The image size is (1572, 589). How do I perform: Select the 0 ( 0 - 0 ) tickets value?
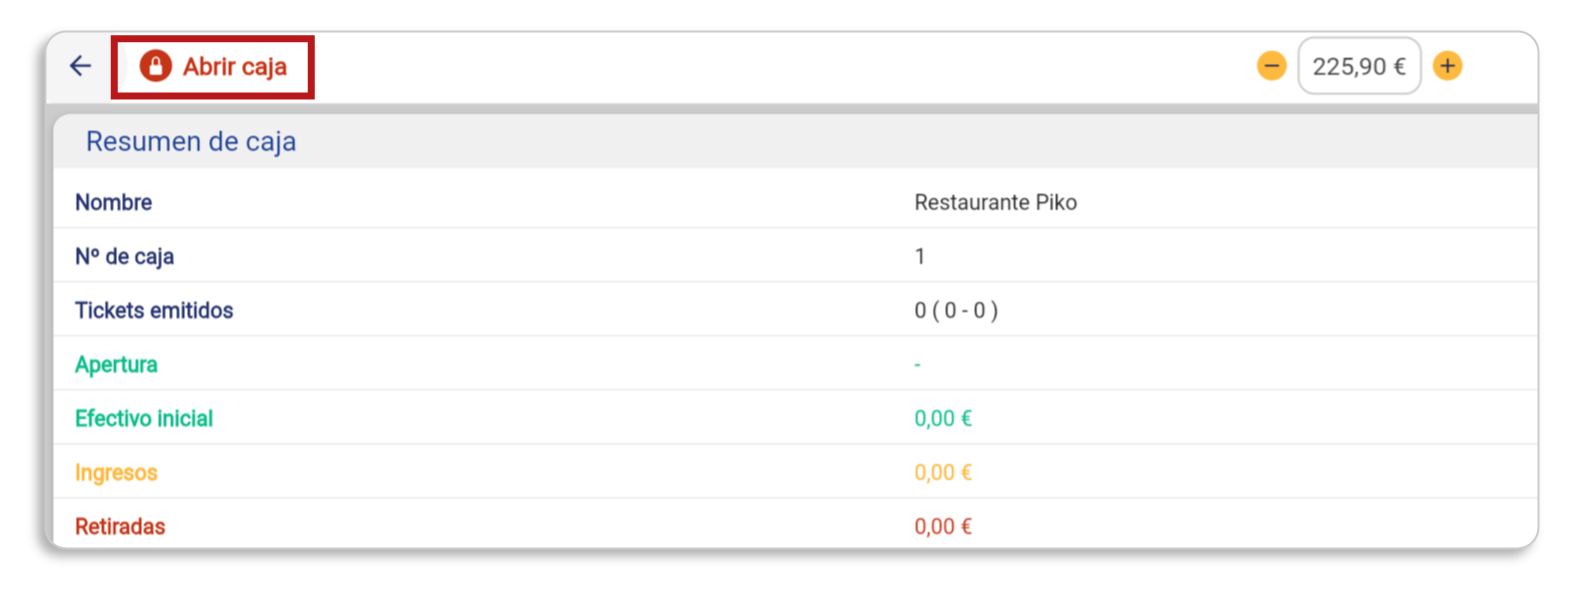(956, 311)
